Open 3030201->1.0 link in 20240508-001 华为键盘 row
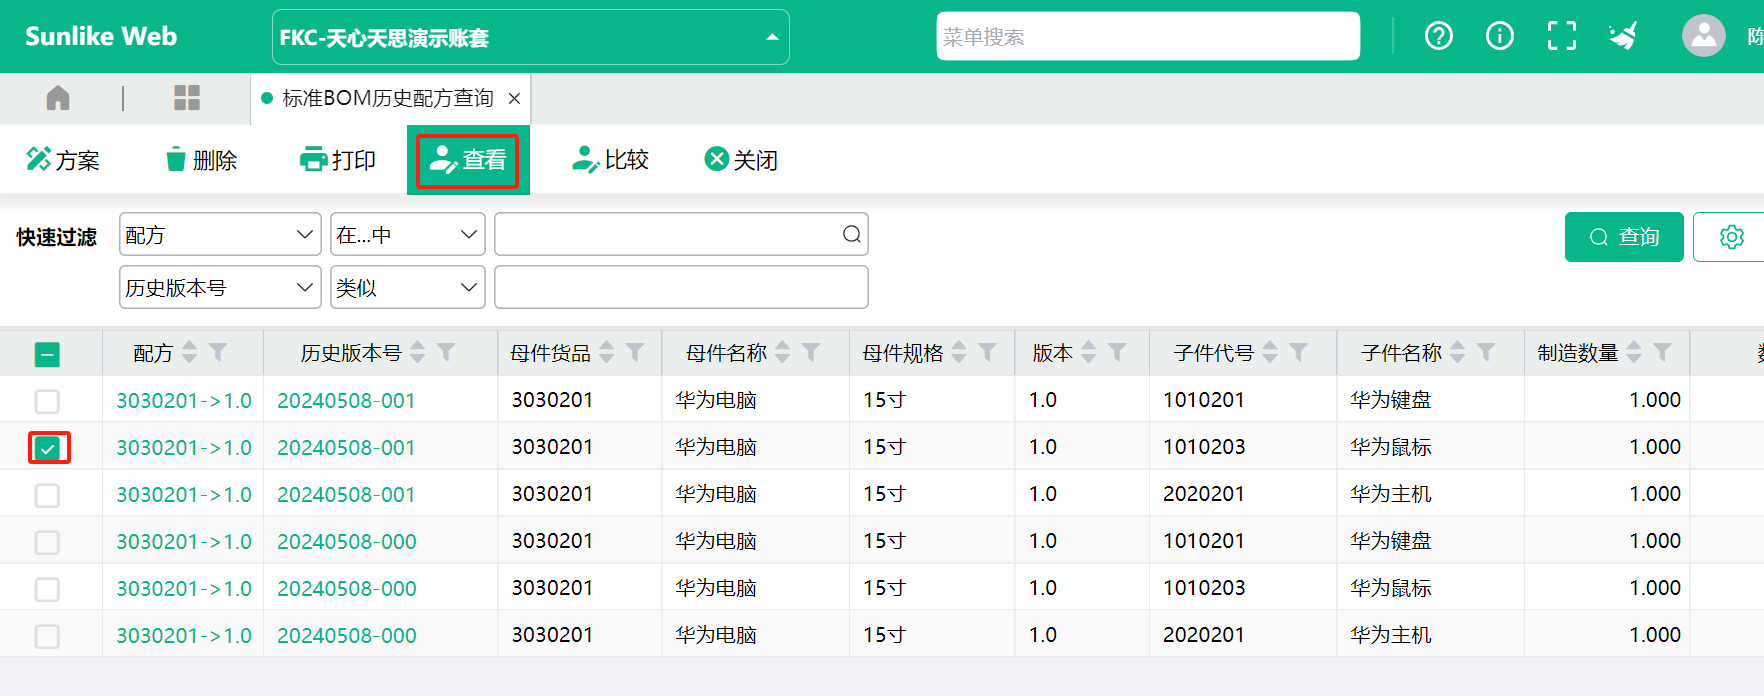The height and width of the screenshot is (696, 1764). pos(184,401)
